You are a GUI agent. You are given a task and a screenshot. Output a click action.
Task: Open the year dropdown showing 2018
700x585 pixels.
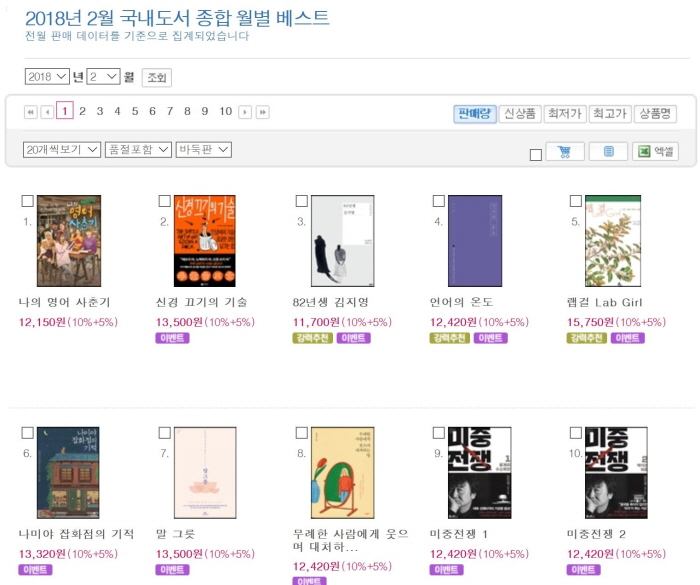[x=47, y=76]
